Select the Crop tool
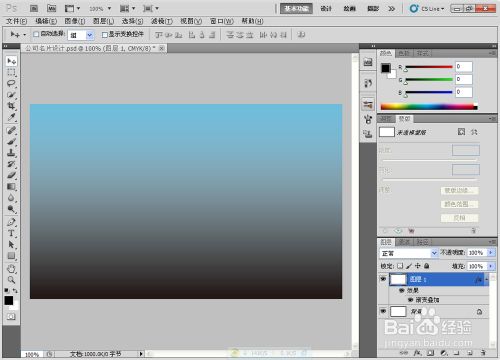 click(x=11, y=106)
